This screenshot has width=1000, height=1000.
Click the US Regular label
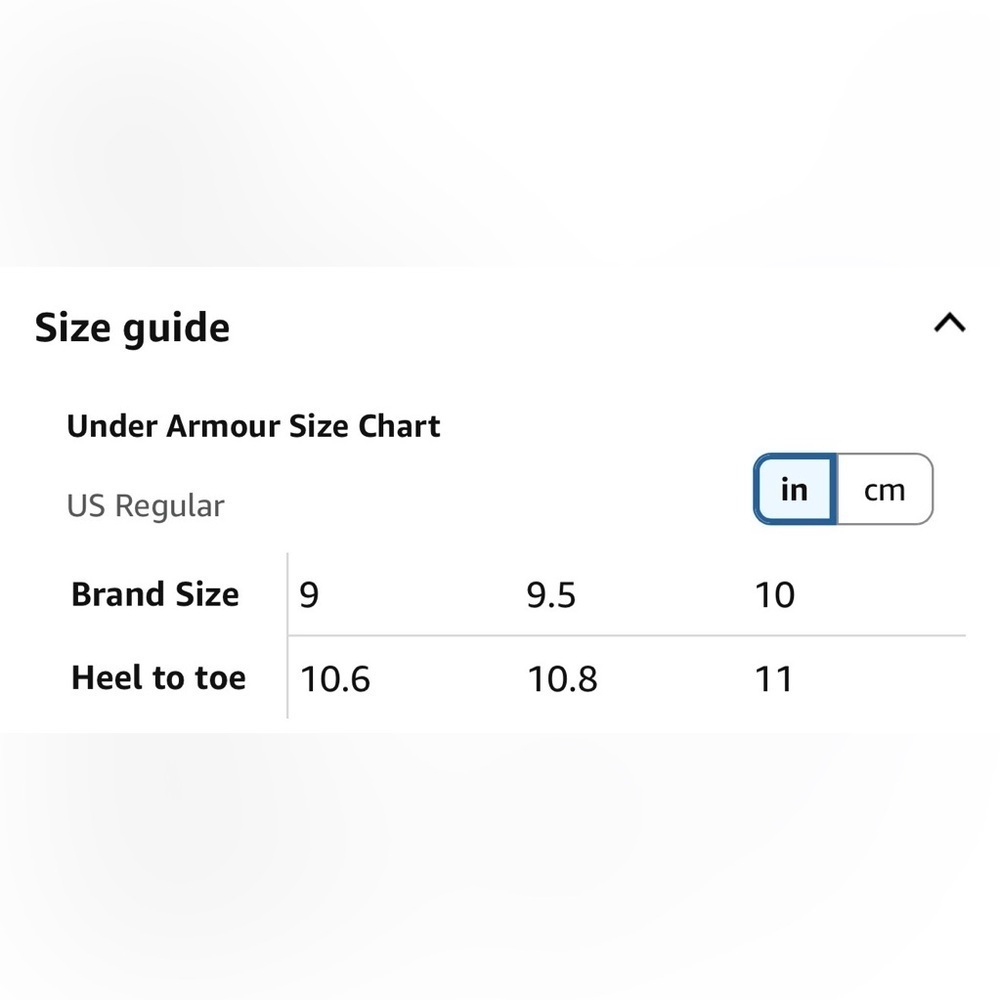(145, 506)
